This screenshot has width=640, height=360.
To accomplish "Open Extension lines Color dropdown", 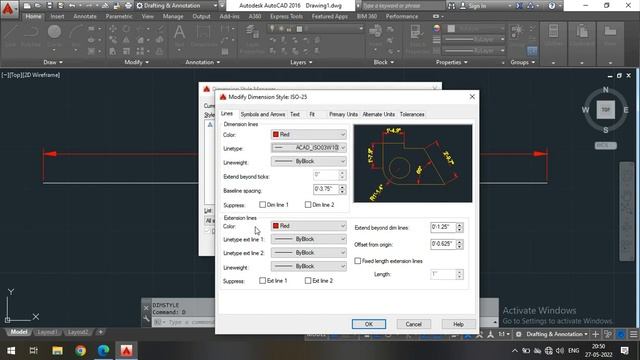I will [309, 226].
